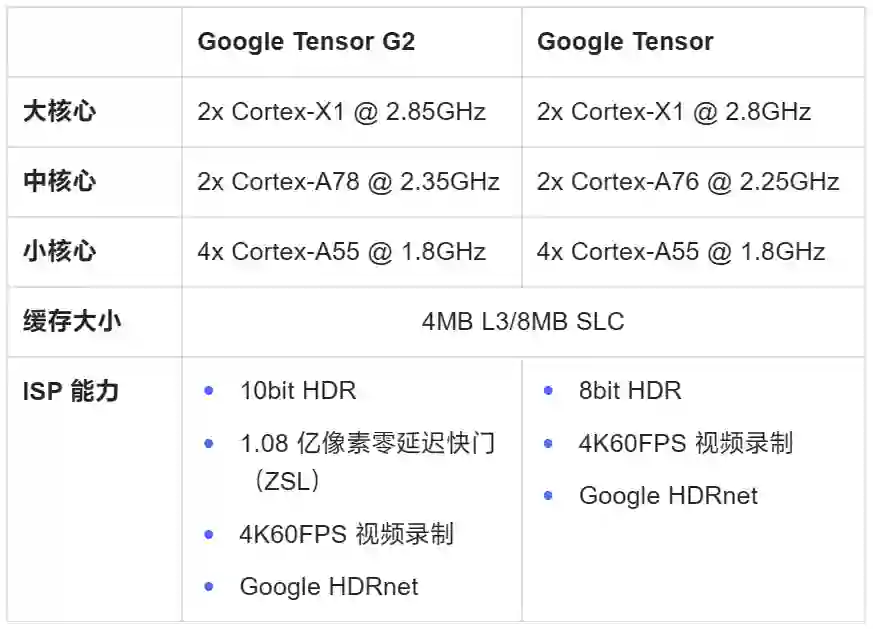Click the Google Tensor G2 column header
Image resolution: width=873 pixels, height=629 pixels.
coord(306,42)
